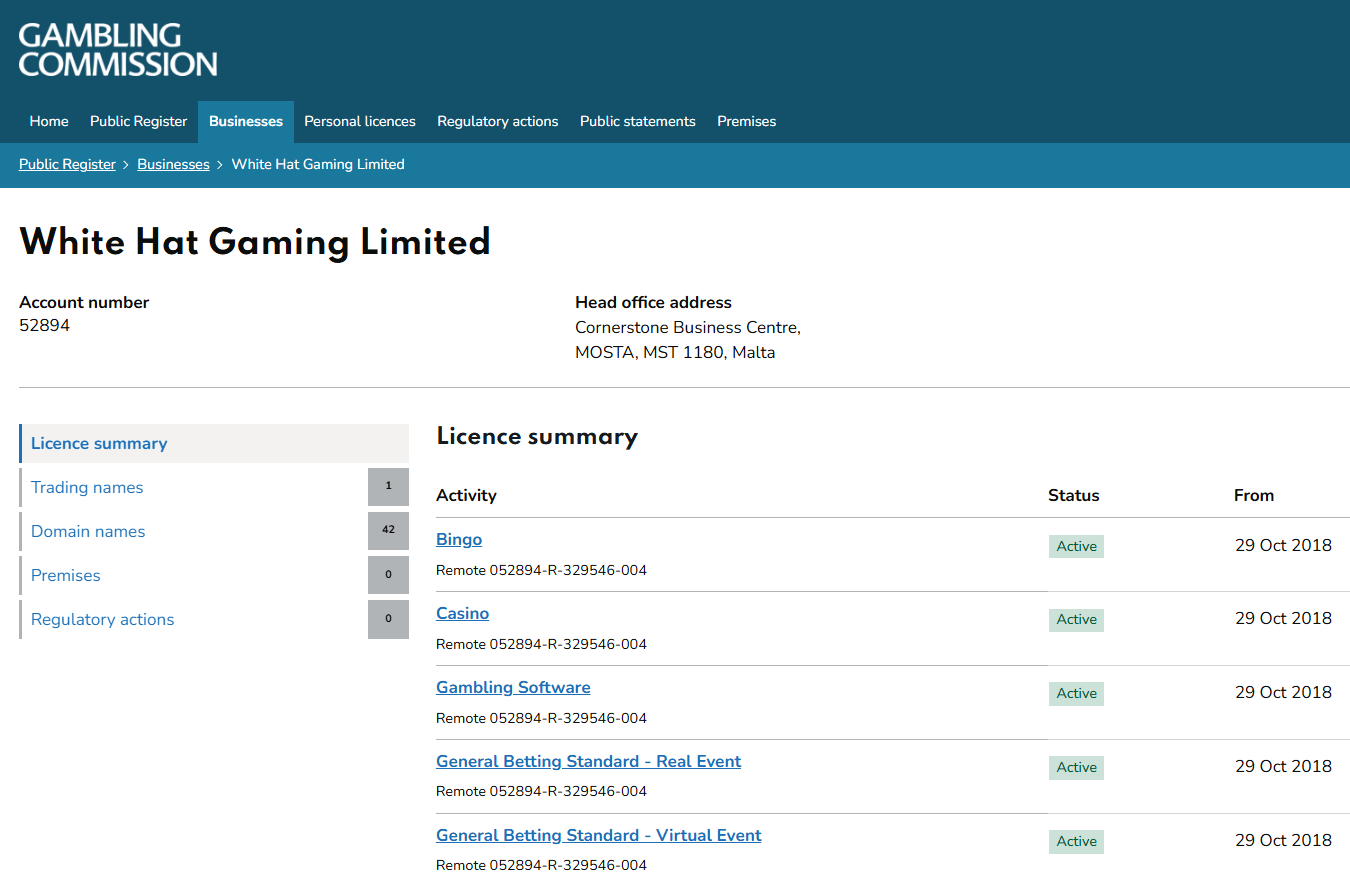Click account number 52894
This screenshot has width=1350, height=885.
45,325
